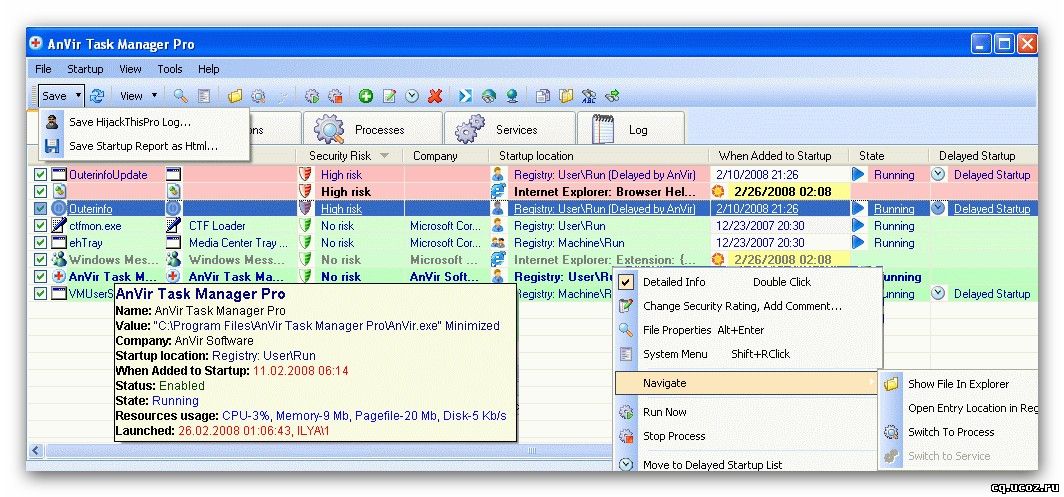Click the magnifying glass toolbar icon
The width and height of the screenshot is (1064, 497).
pos(180,96)
